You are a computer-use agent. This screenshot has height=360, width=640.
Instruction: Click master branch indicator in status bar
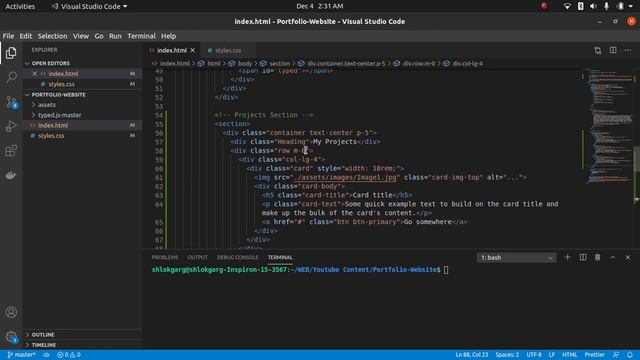21,355
